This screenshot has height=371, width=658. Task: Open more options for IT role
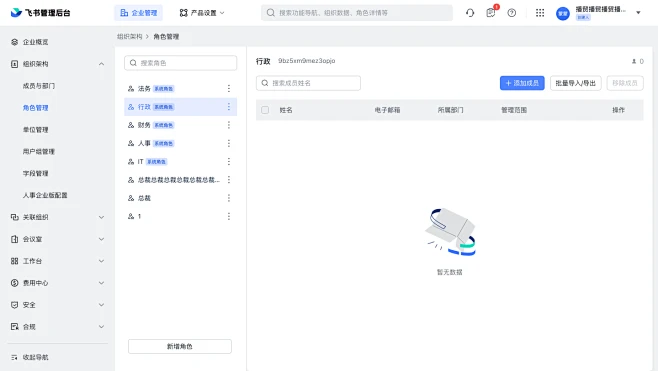[x=229, y=162]
